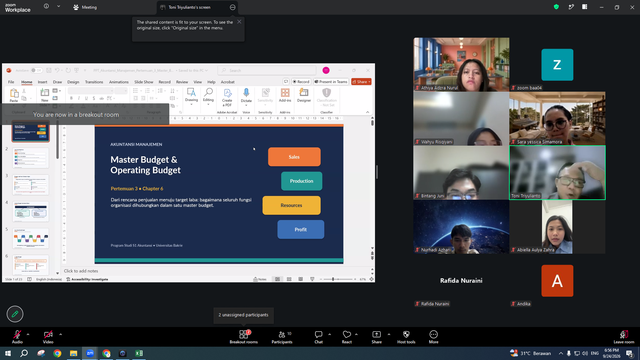
Task: Click the PowerPoint Search box
Action: pos(267,71)
